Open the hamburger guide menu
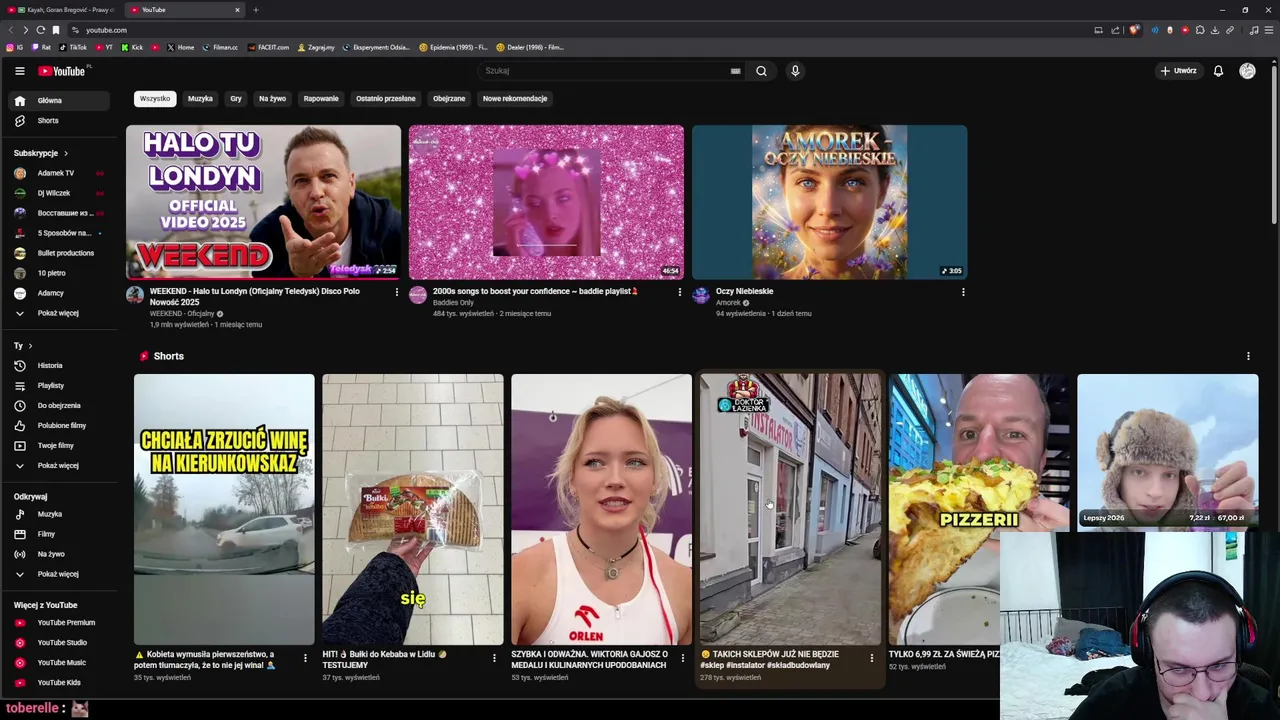Screen dimensions: 1280x720 coord(19,71)
